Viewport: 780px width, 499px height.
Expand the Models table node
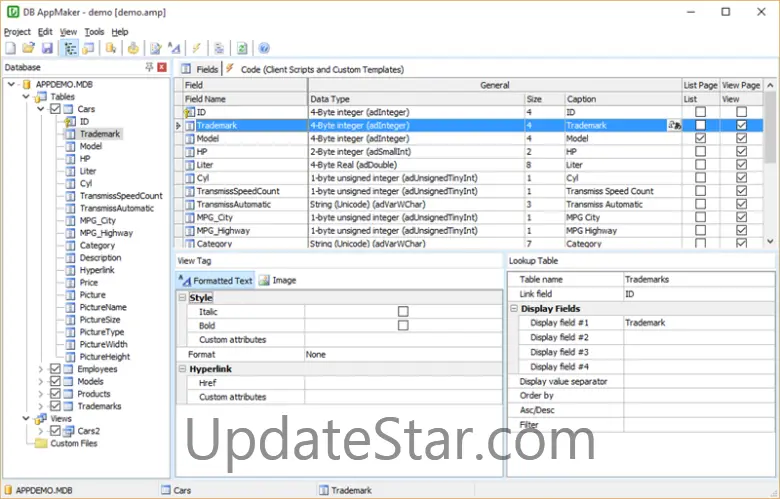click(41, 382)
